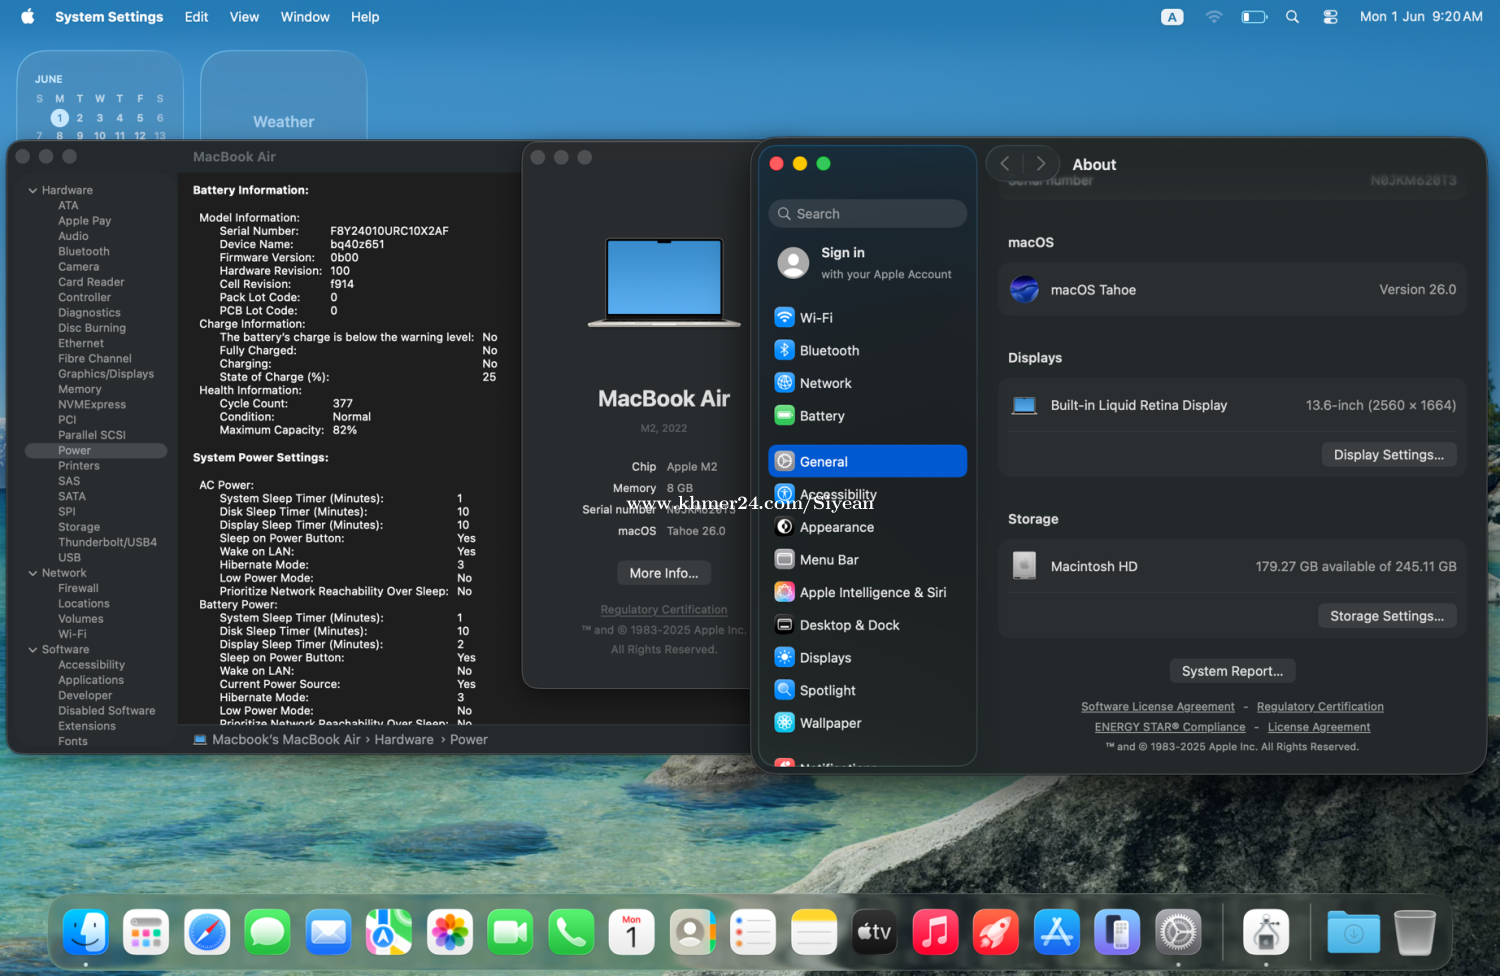This screenshot has width=1500, height=976.
Task: Select Displays in the System Settings sidebar
Action: (x=868, y=658)
